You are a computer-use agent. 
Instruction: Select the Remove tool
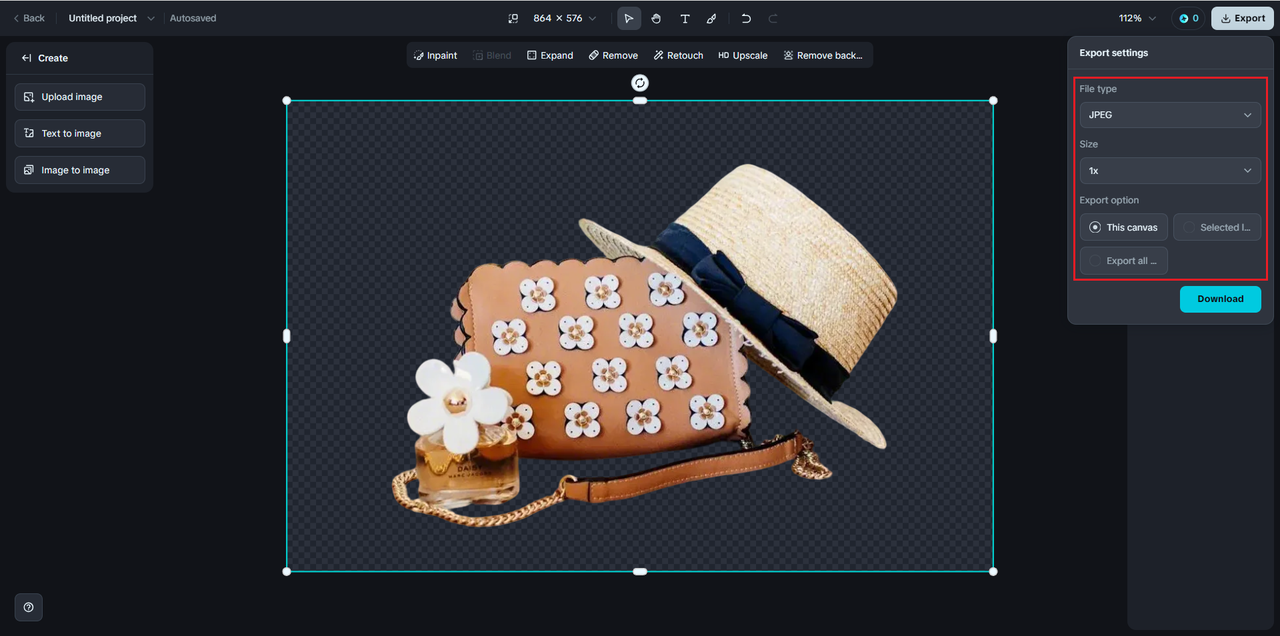pyautogui.click(x=613, y=55)
